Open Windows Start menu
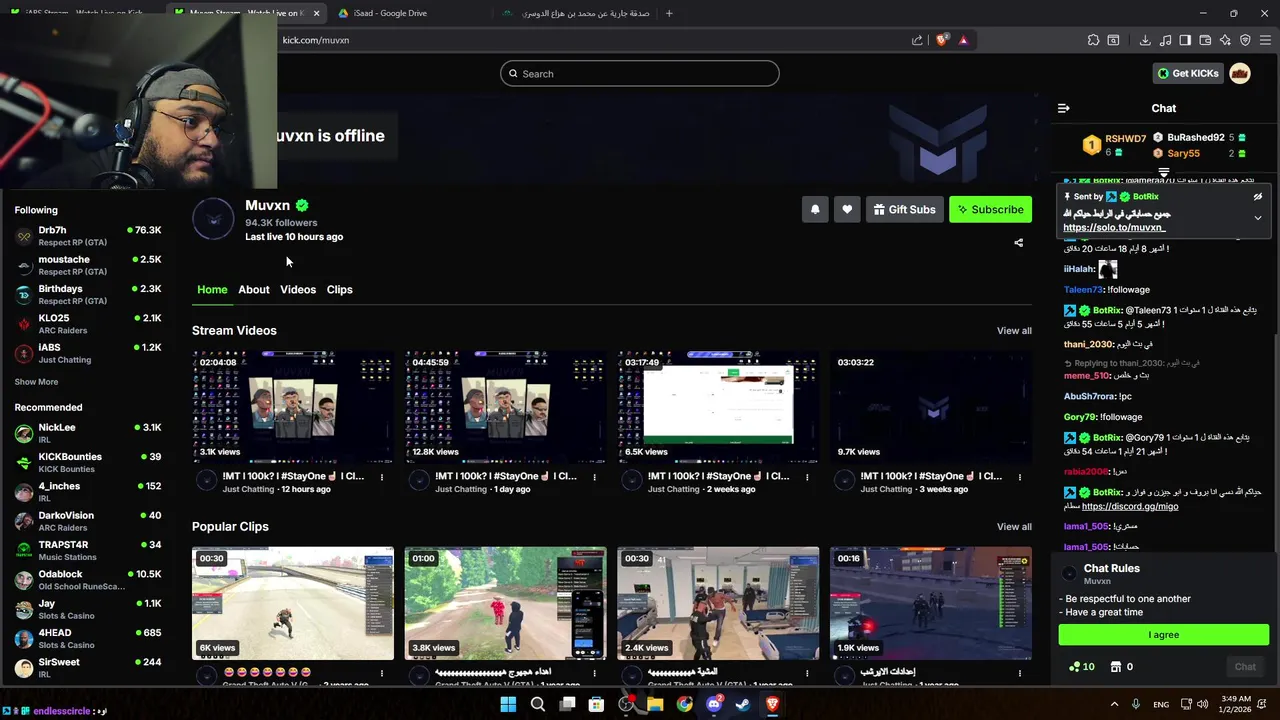 (508, 704)
